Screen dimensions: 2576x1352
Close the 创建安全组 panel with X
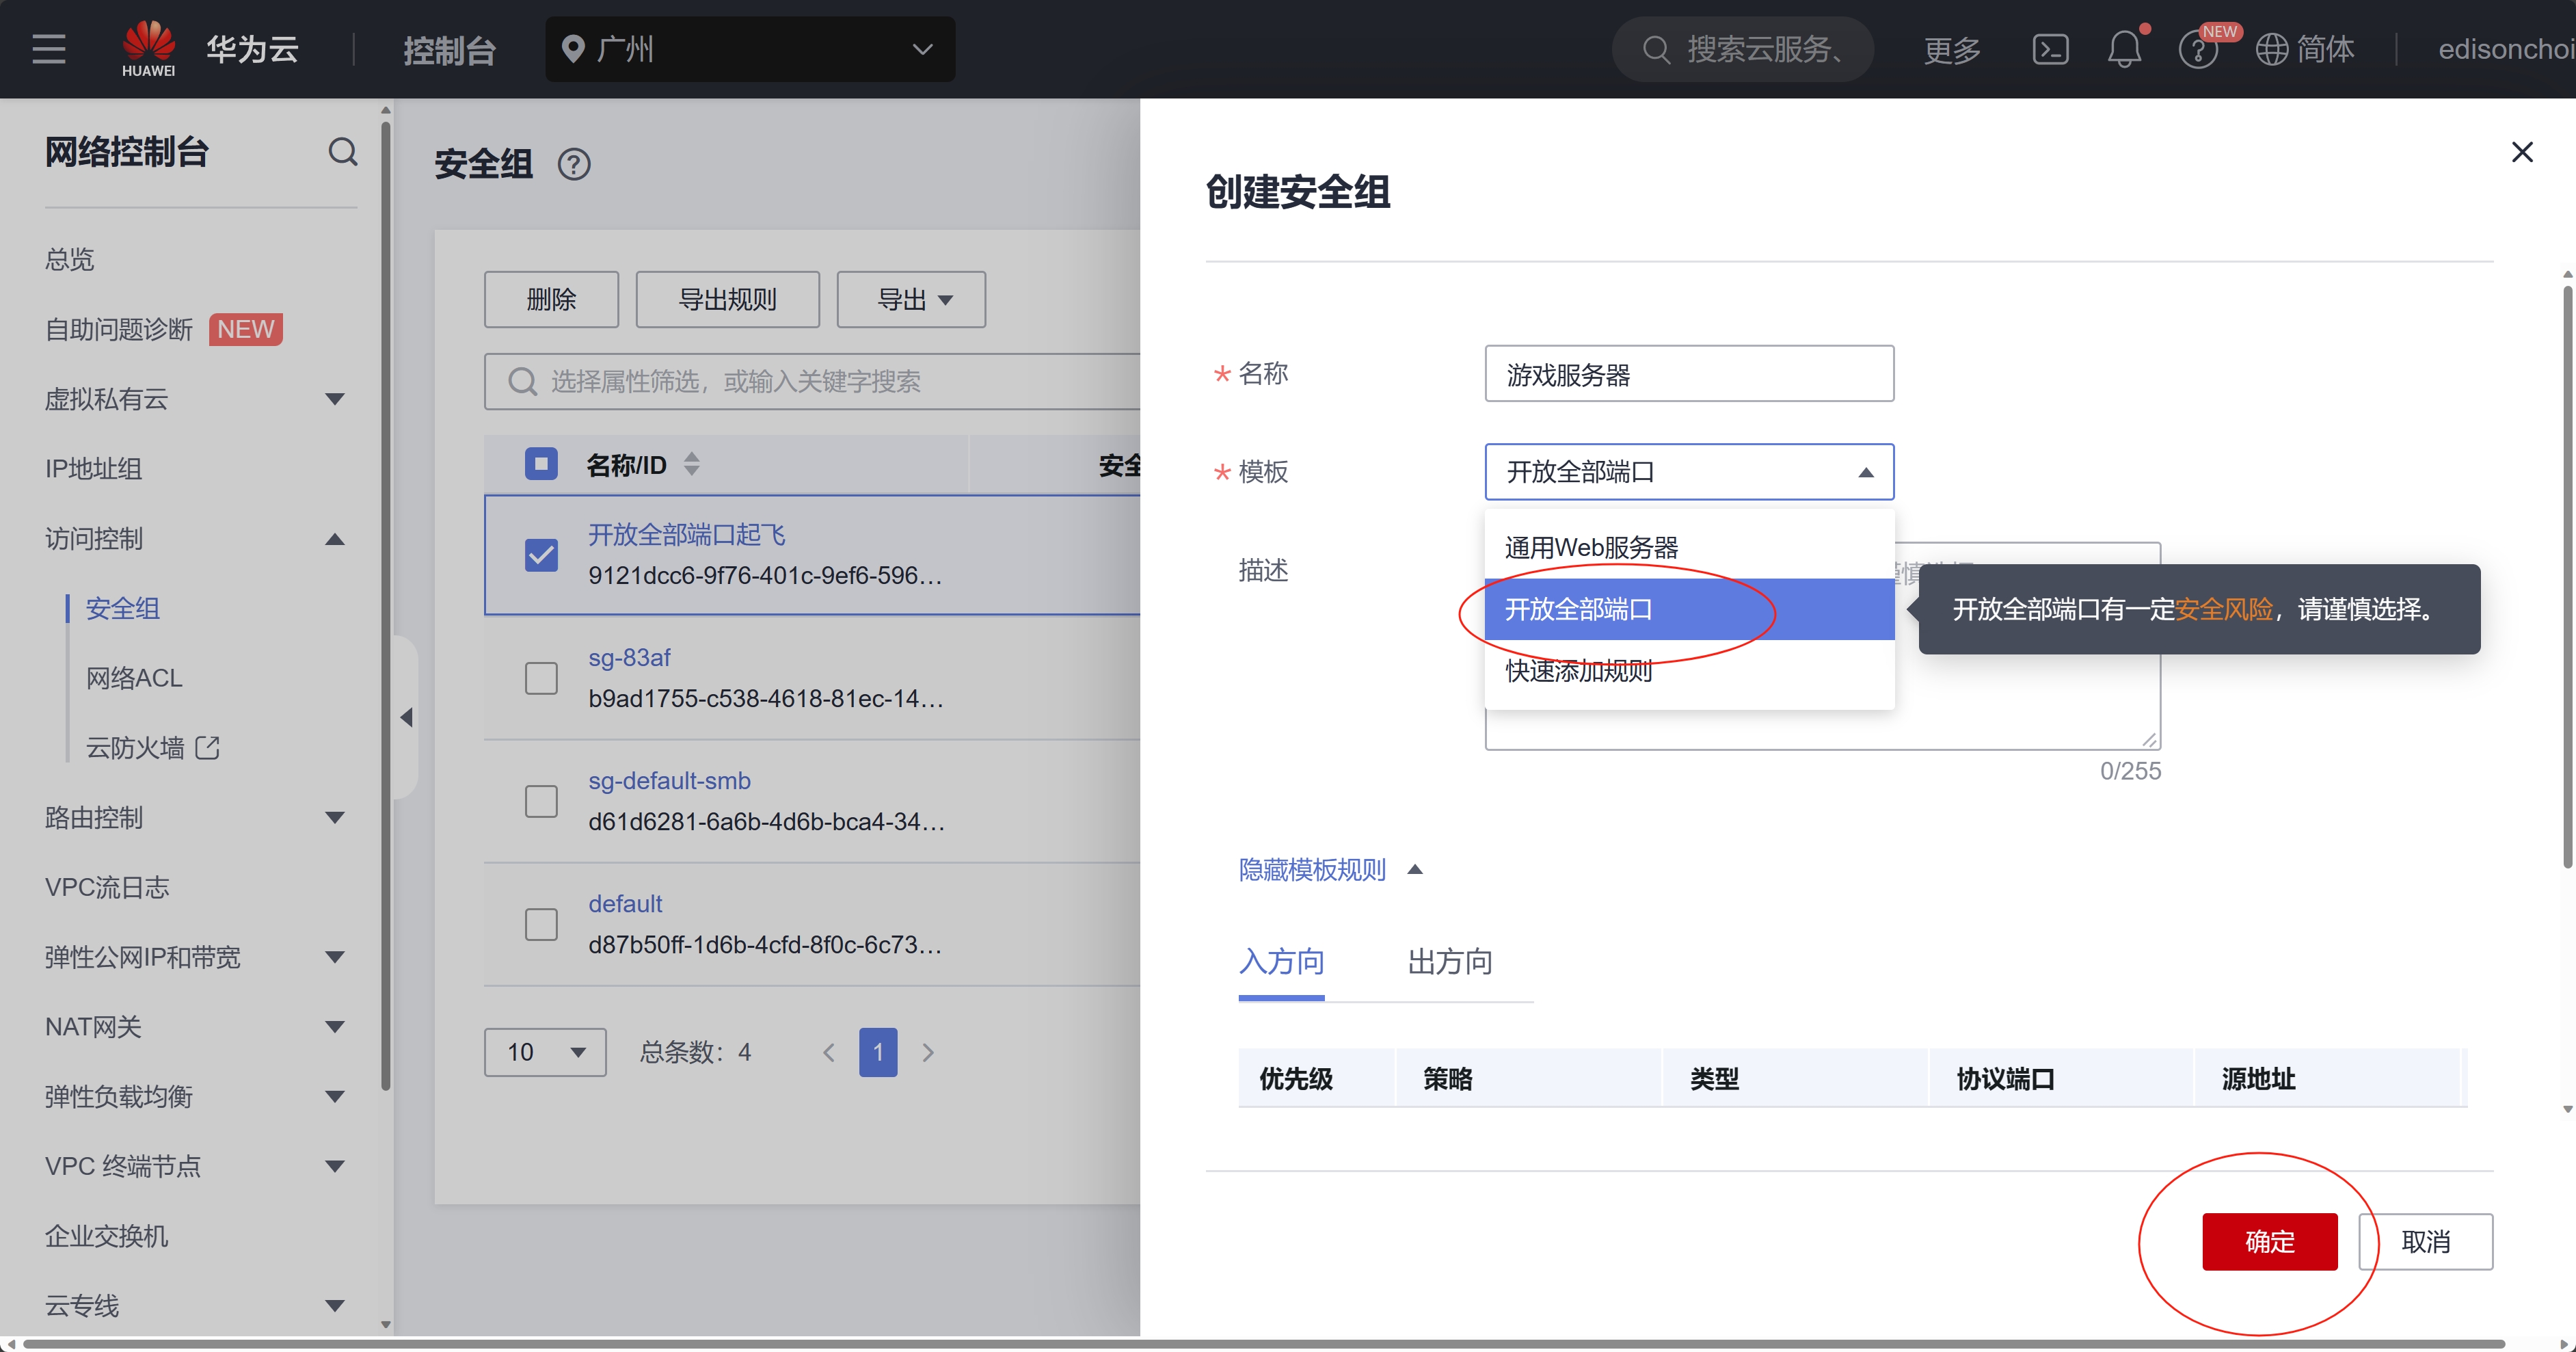[x=2521, y=152]
